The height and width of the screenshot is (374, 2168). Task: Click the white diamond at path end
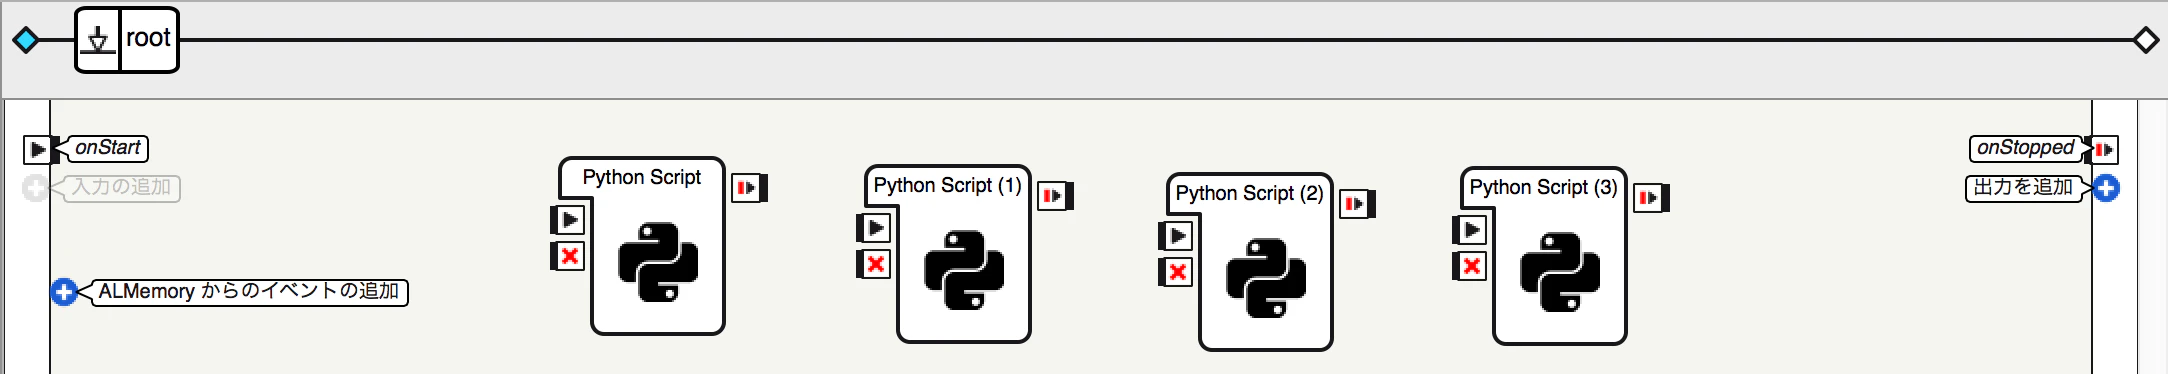[2146, 40]
